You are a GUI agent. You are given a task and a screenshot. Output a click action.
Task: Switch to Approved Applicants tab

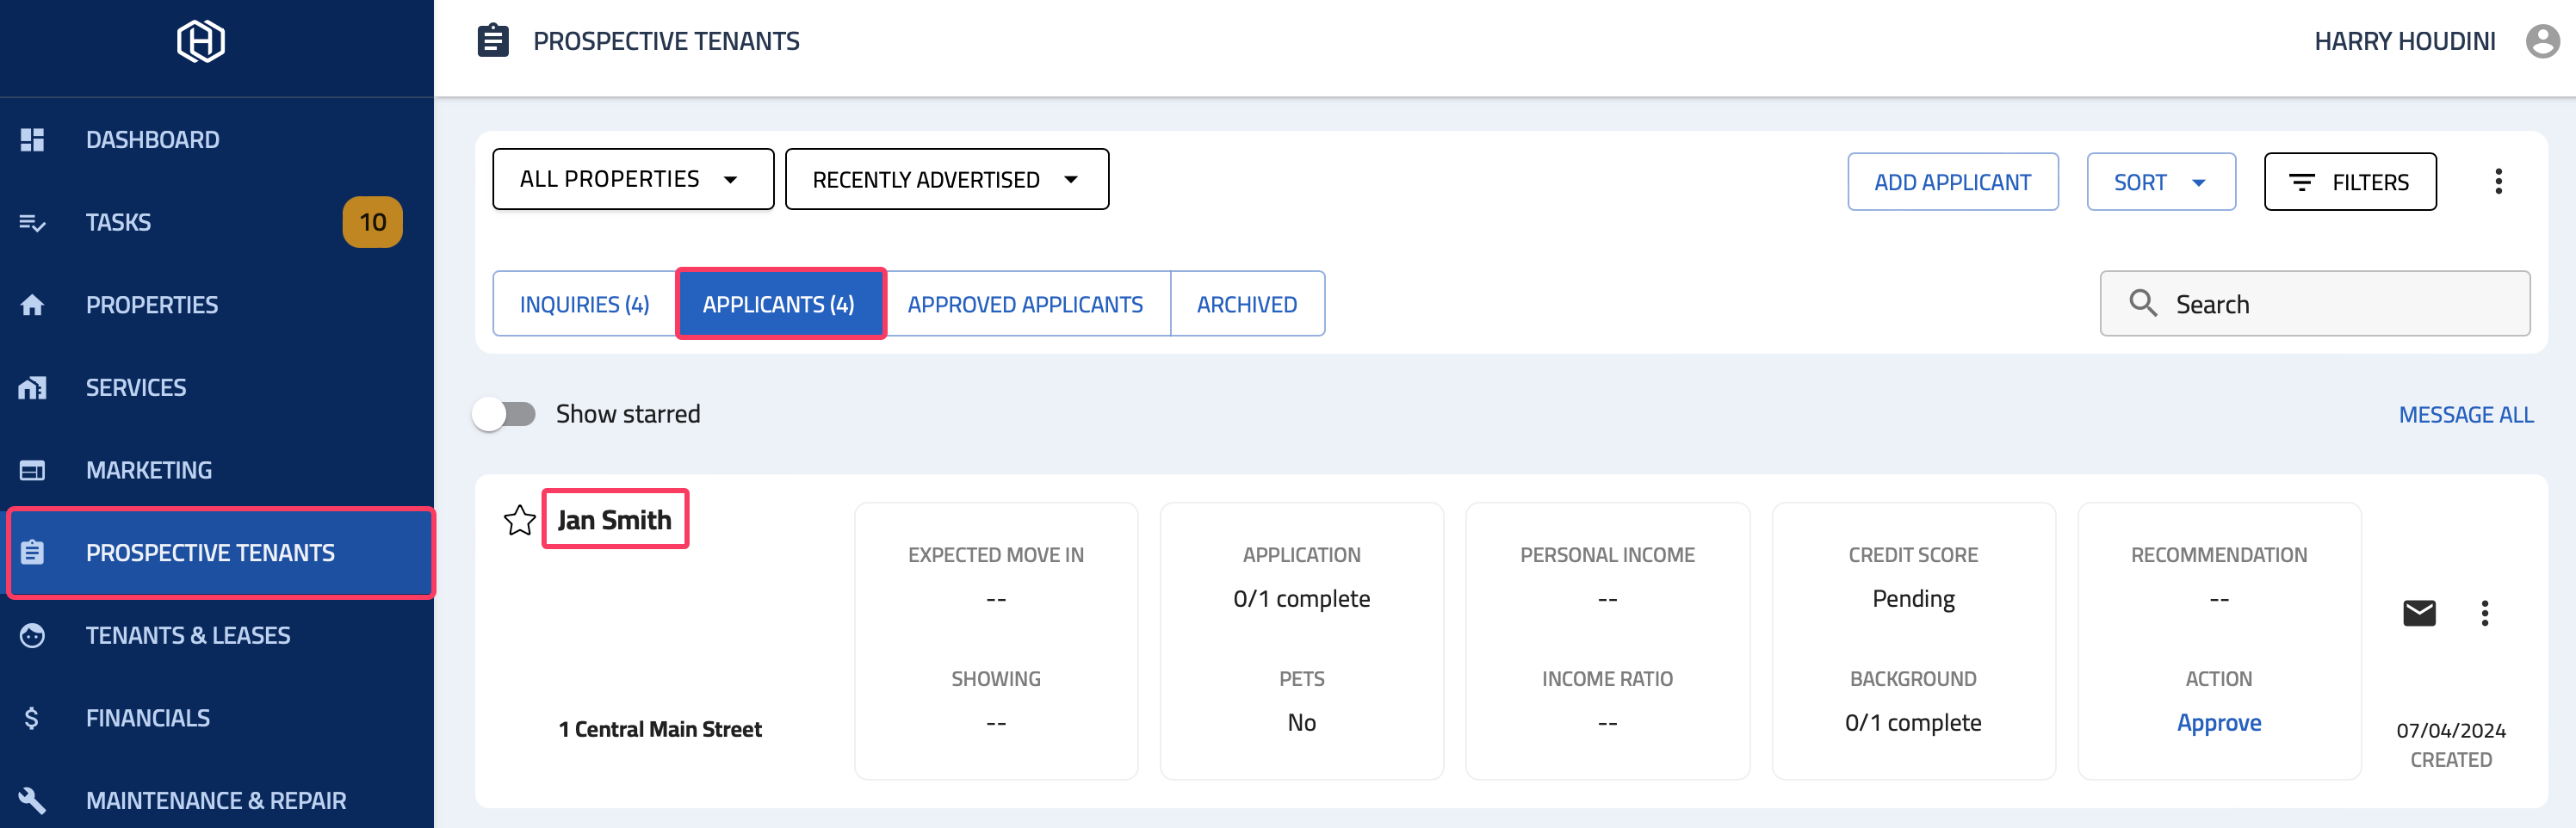[1026, 304]
